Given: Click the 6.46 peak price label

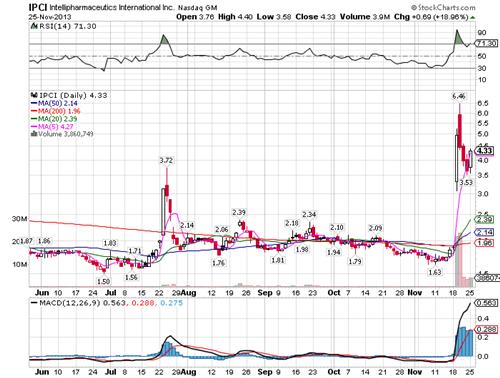Looking at the screenshot, I should 459,96.
